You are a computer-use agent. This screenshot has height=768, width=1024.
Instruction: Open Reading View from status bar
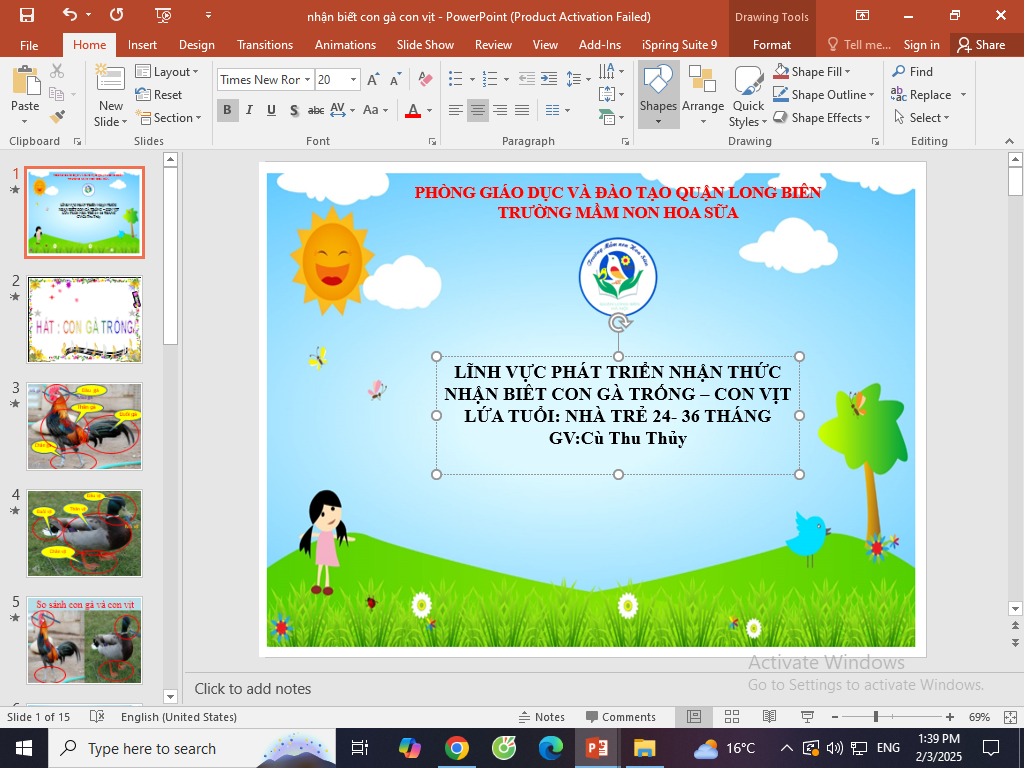coord(769,717)
